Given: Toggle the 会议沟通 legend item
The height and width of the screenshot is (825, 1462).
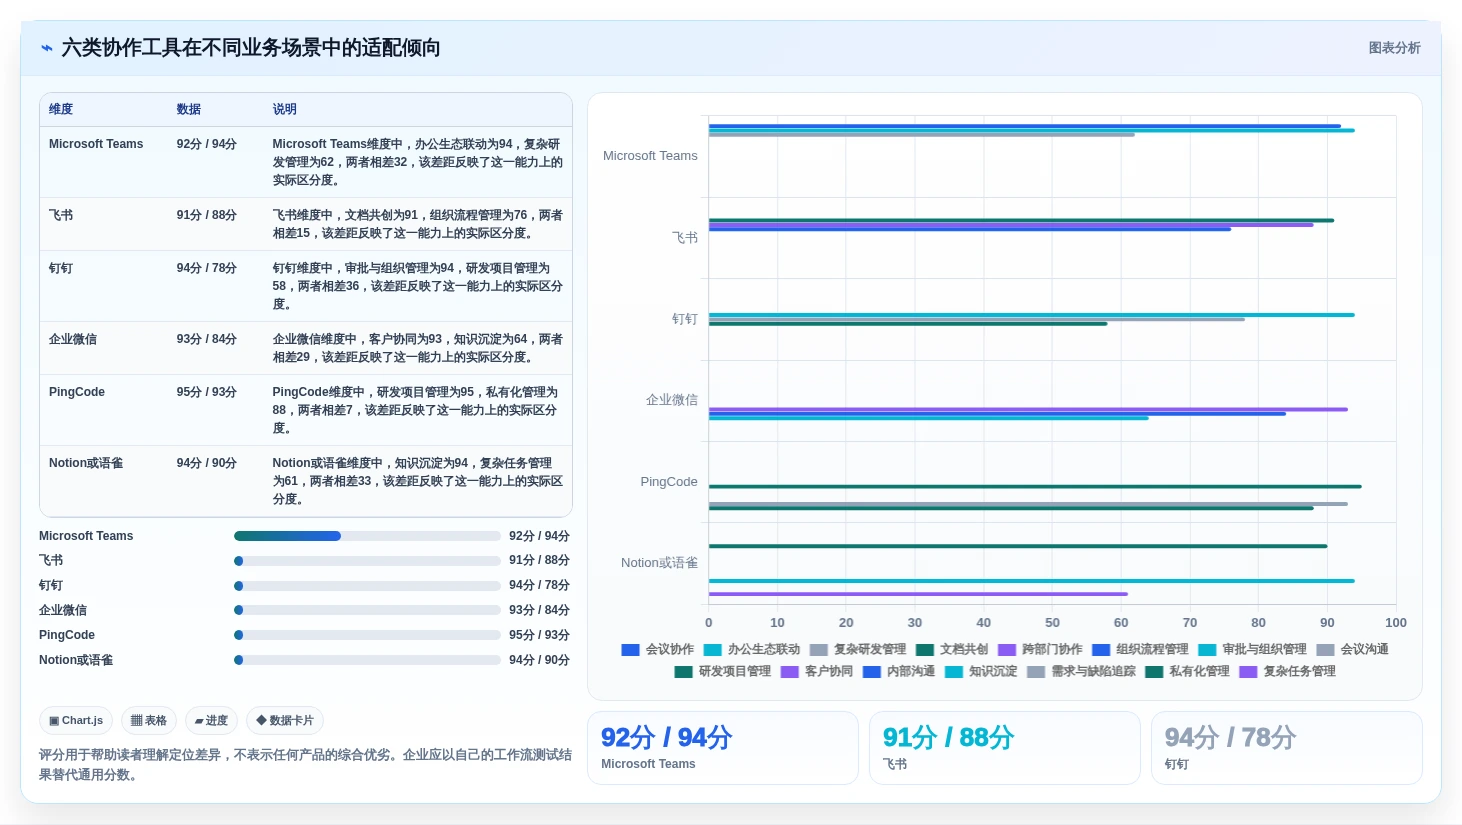Looking at the screenshot, I should click(x=1352, y=649).
